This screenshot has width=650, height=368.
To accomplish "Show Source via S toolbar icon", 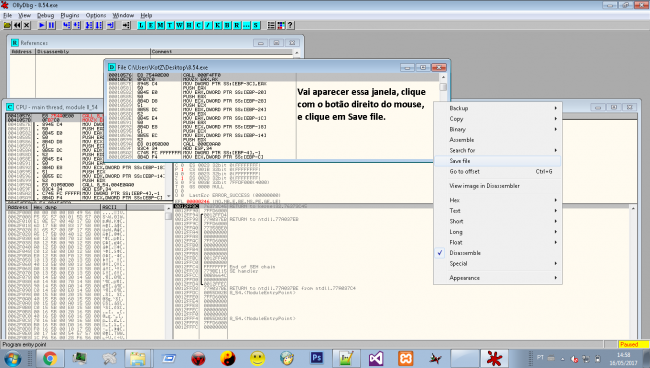I will click(256, 25).
